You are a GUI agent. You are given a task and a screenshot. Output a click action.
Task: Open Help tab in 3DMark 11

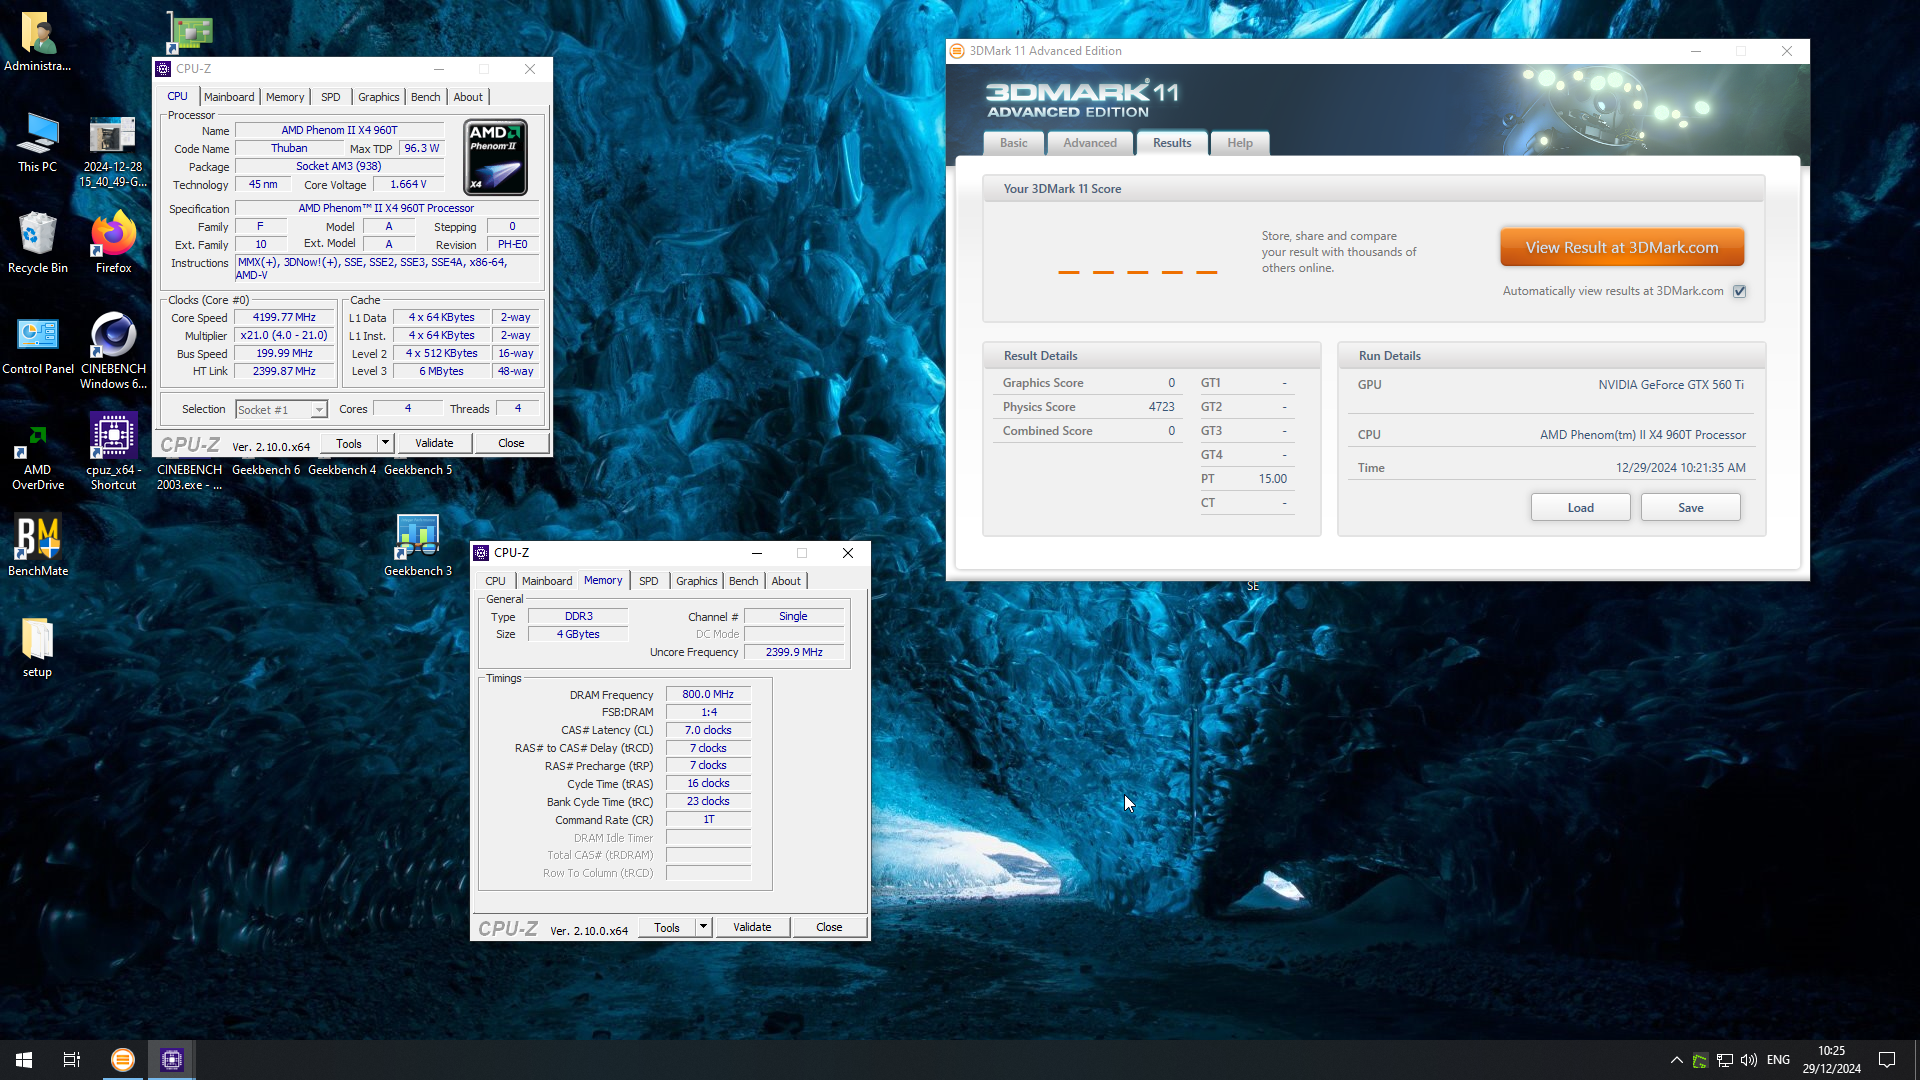[1240, 143]
